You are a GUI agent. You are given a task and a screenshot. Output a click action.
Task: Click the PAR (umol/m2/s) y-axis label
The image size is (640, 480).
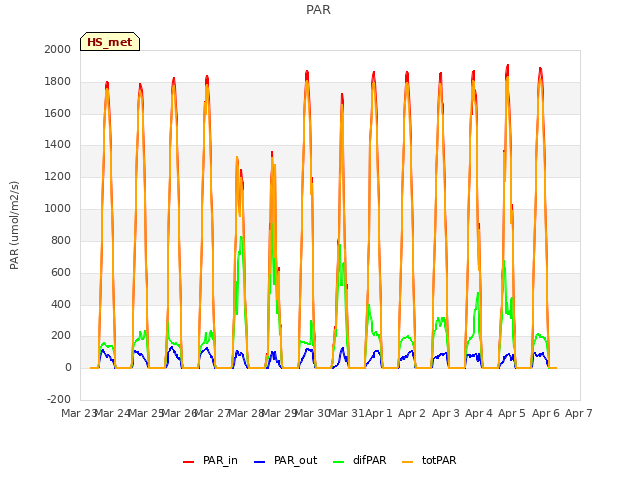pyautogui.click(x=14, y=225)
